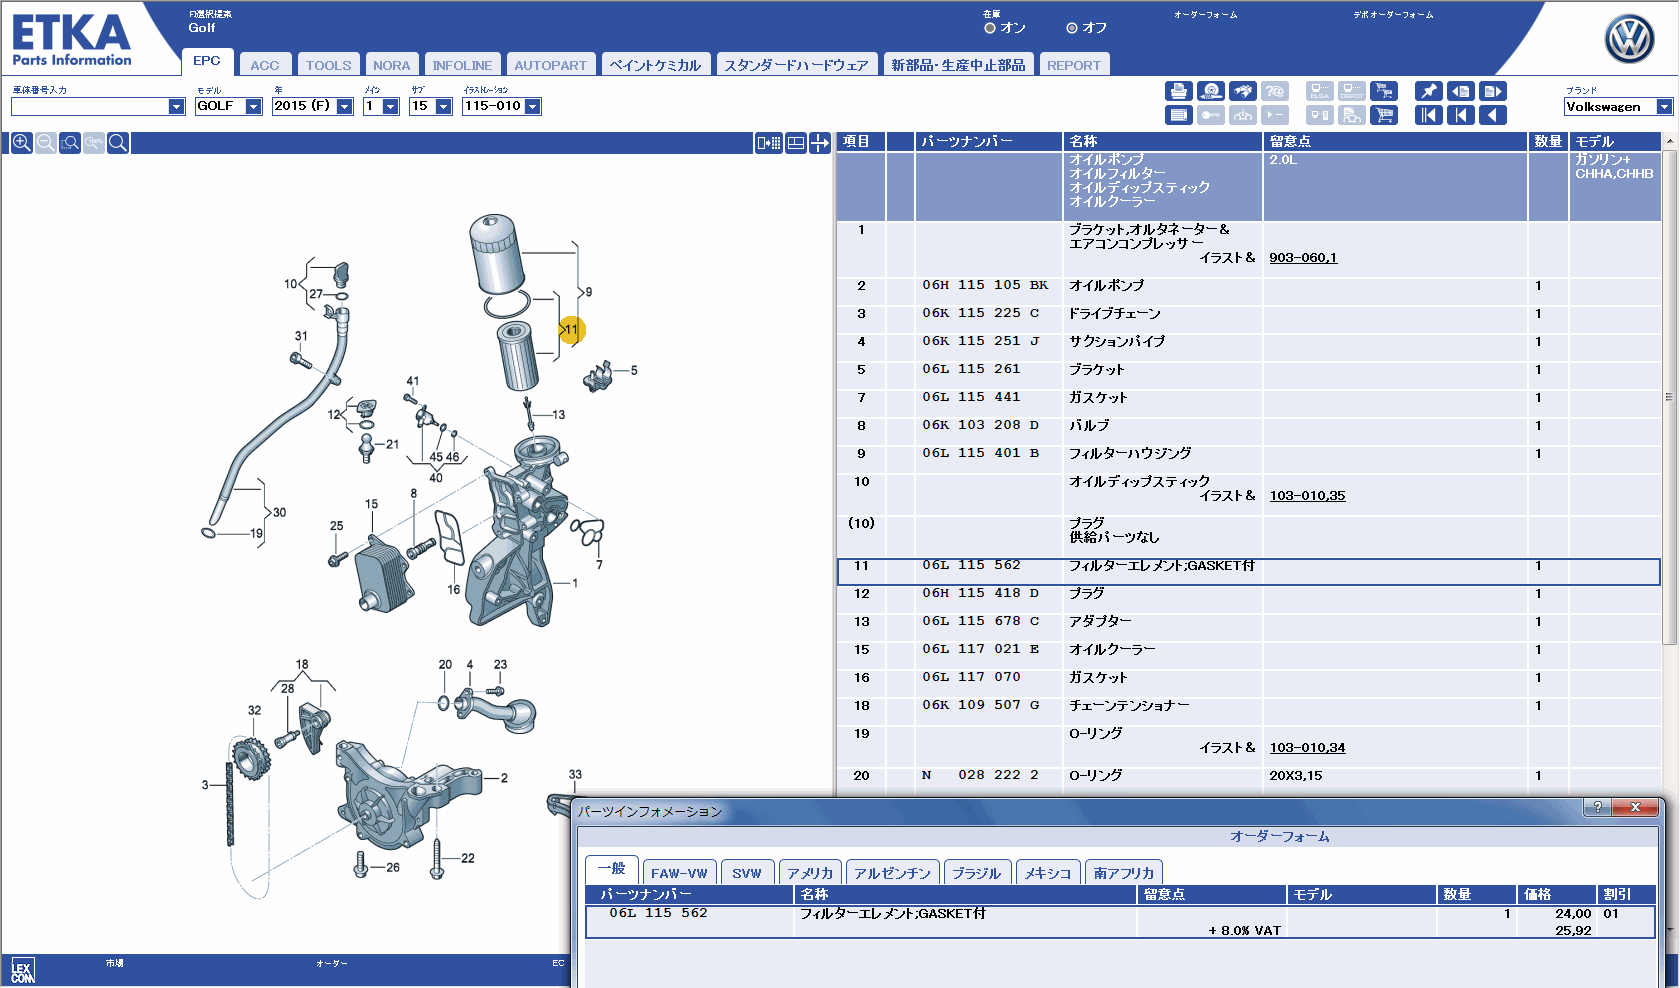Click the zoom out magnifier icon
1680x988 pixels.
tap(45, 143)
